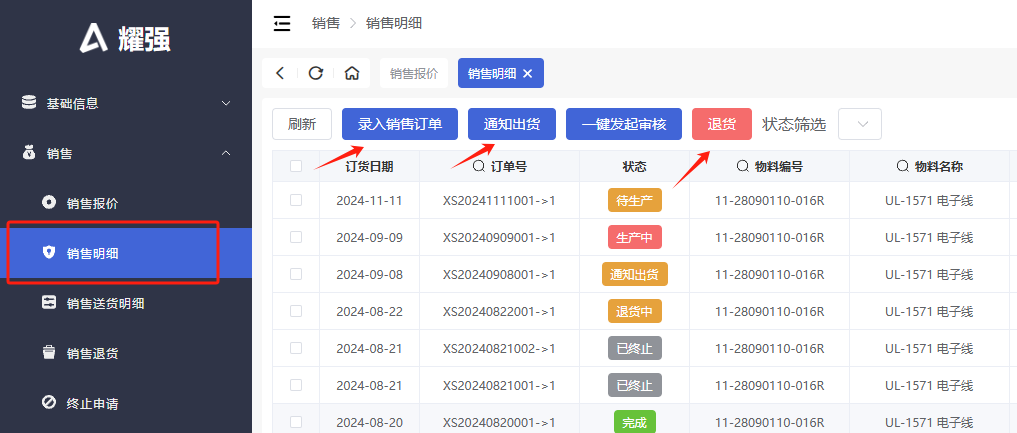The height and width of the screenshot is (433, 1017).
Task: Check the row for order XS20240821001->1
Action: click(x=296, y=385)
